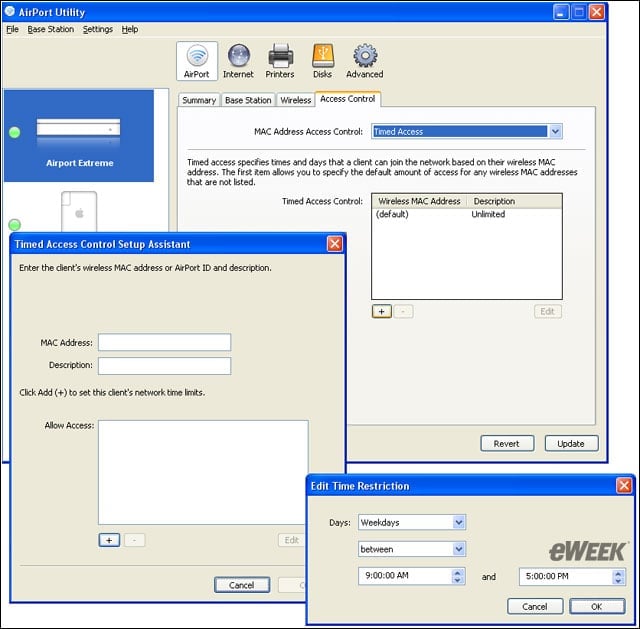Open the Base Station menu

(51, 29)
